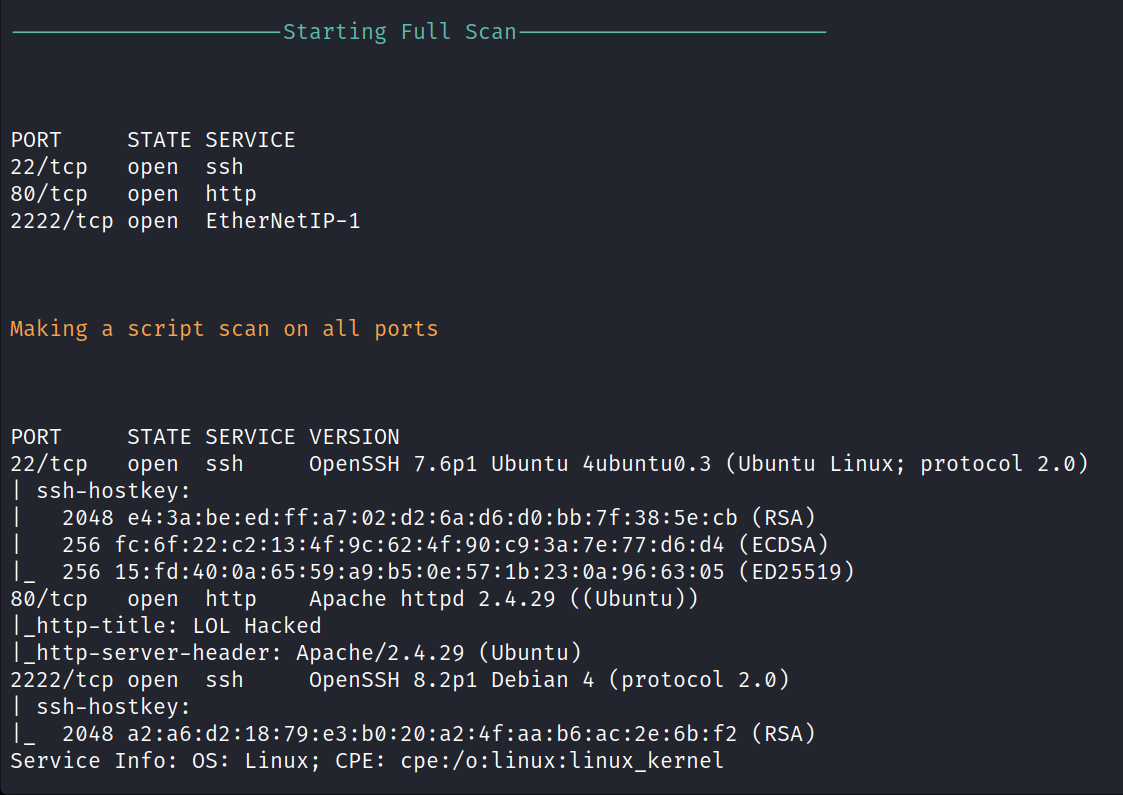Click the '80/tcp' entry in the first port table
The image size is (1123, 795).
(49, 194)
